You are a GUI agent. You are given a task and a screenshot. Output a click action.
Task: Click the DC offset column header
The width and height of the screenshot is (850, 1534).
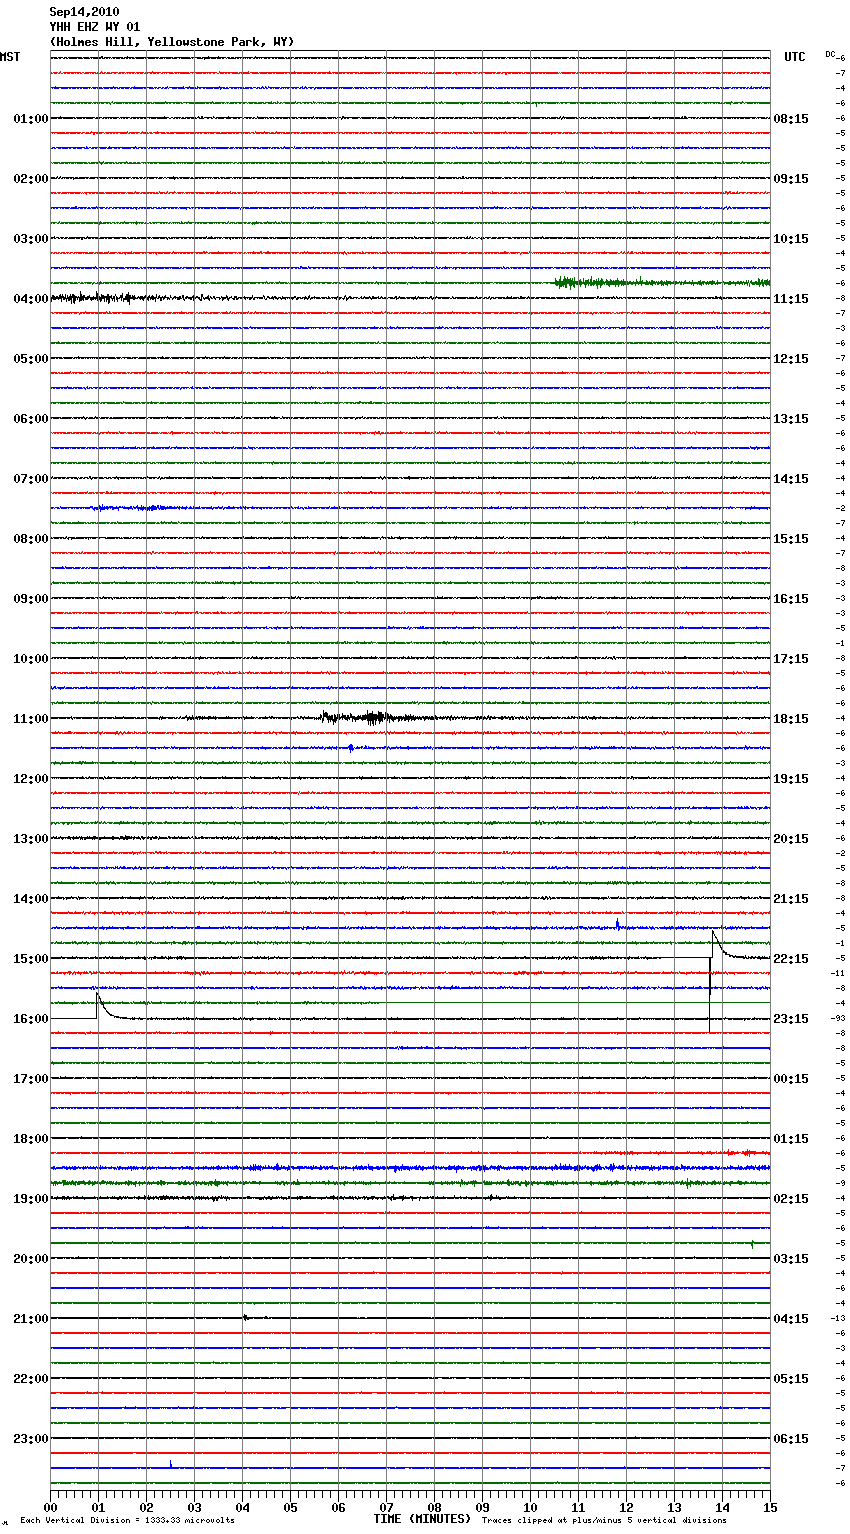pyautogui.click(x=830, y=54)
